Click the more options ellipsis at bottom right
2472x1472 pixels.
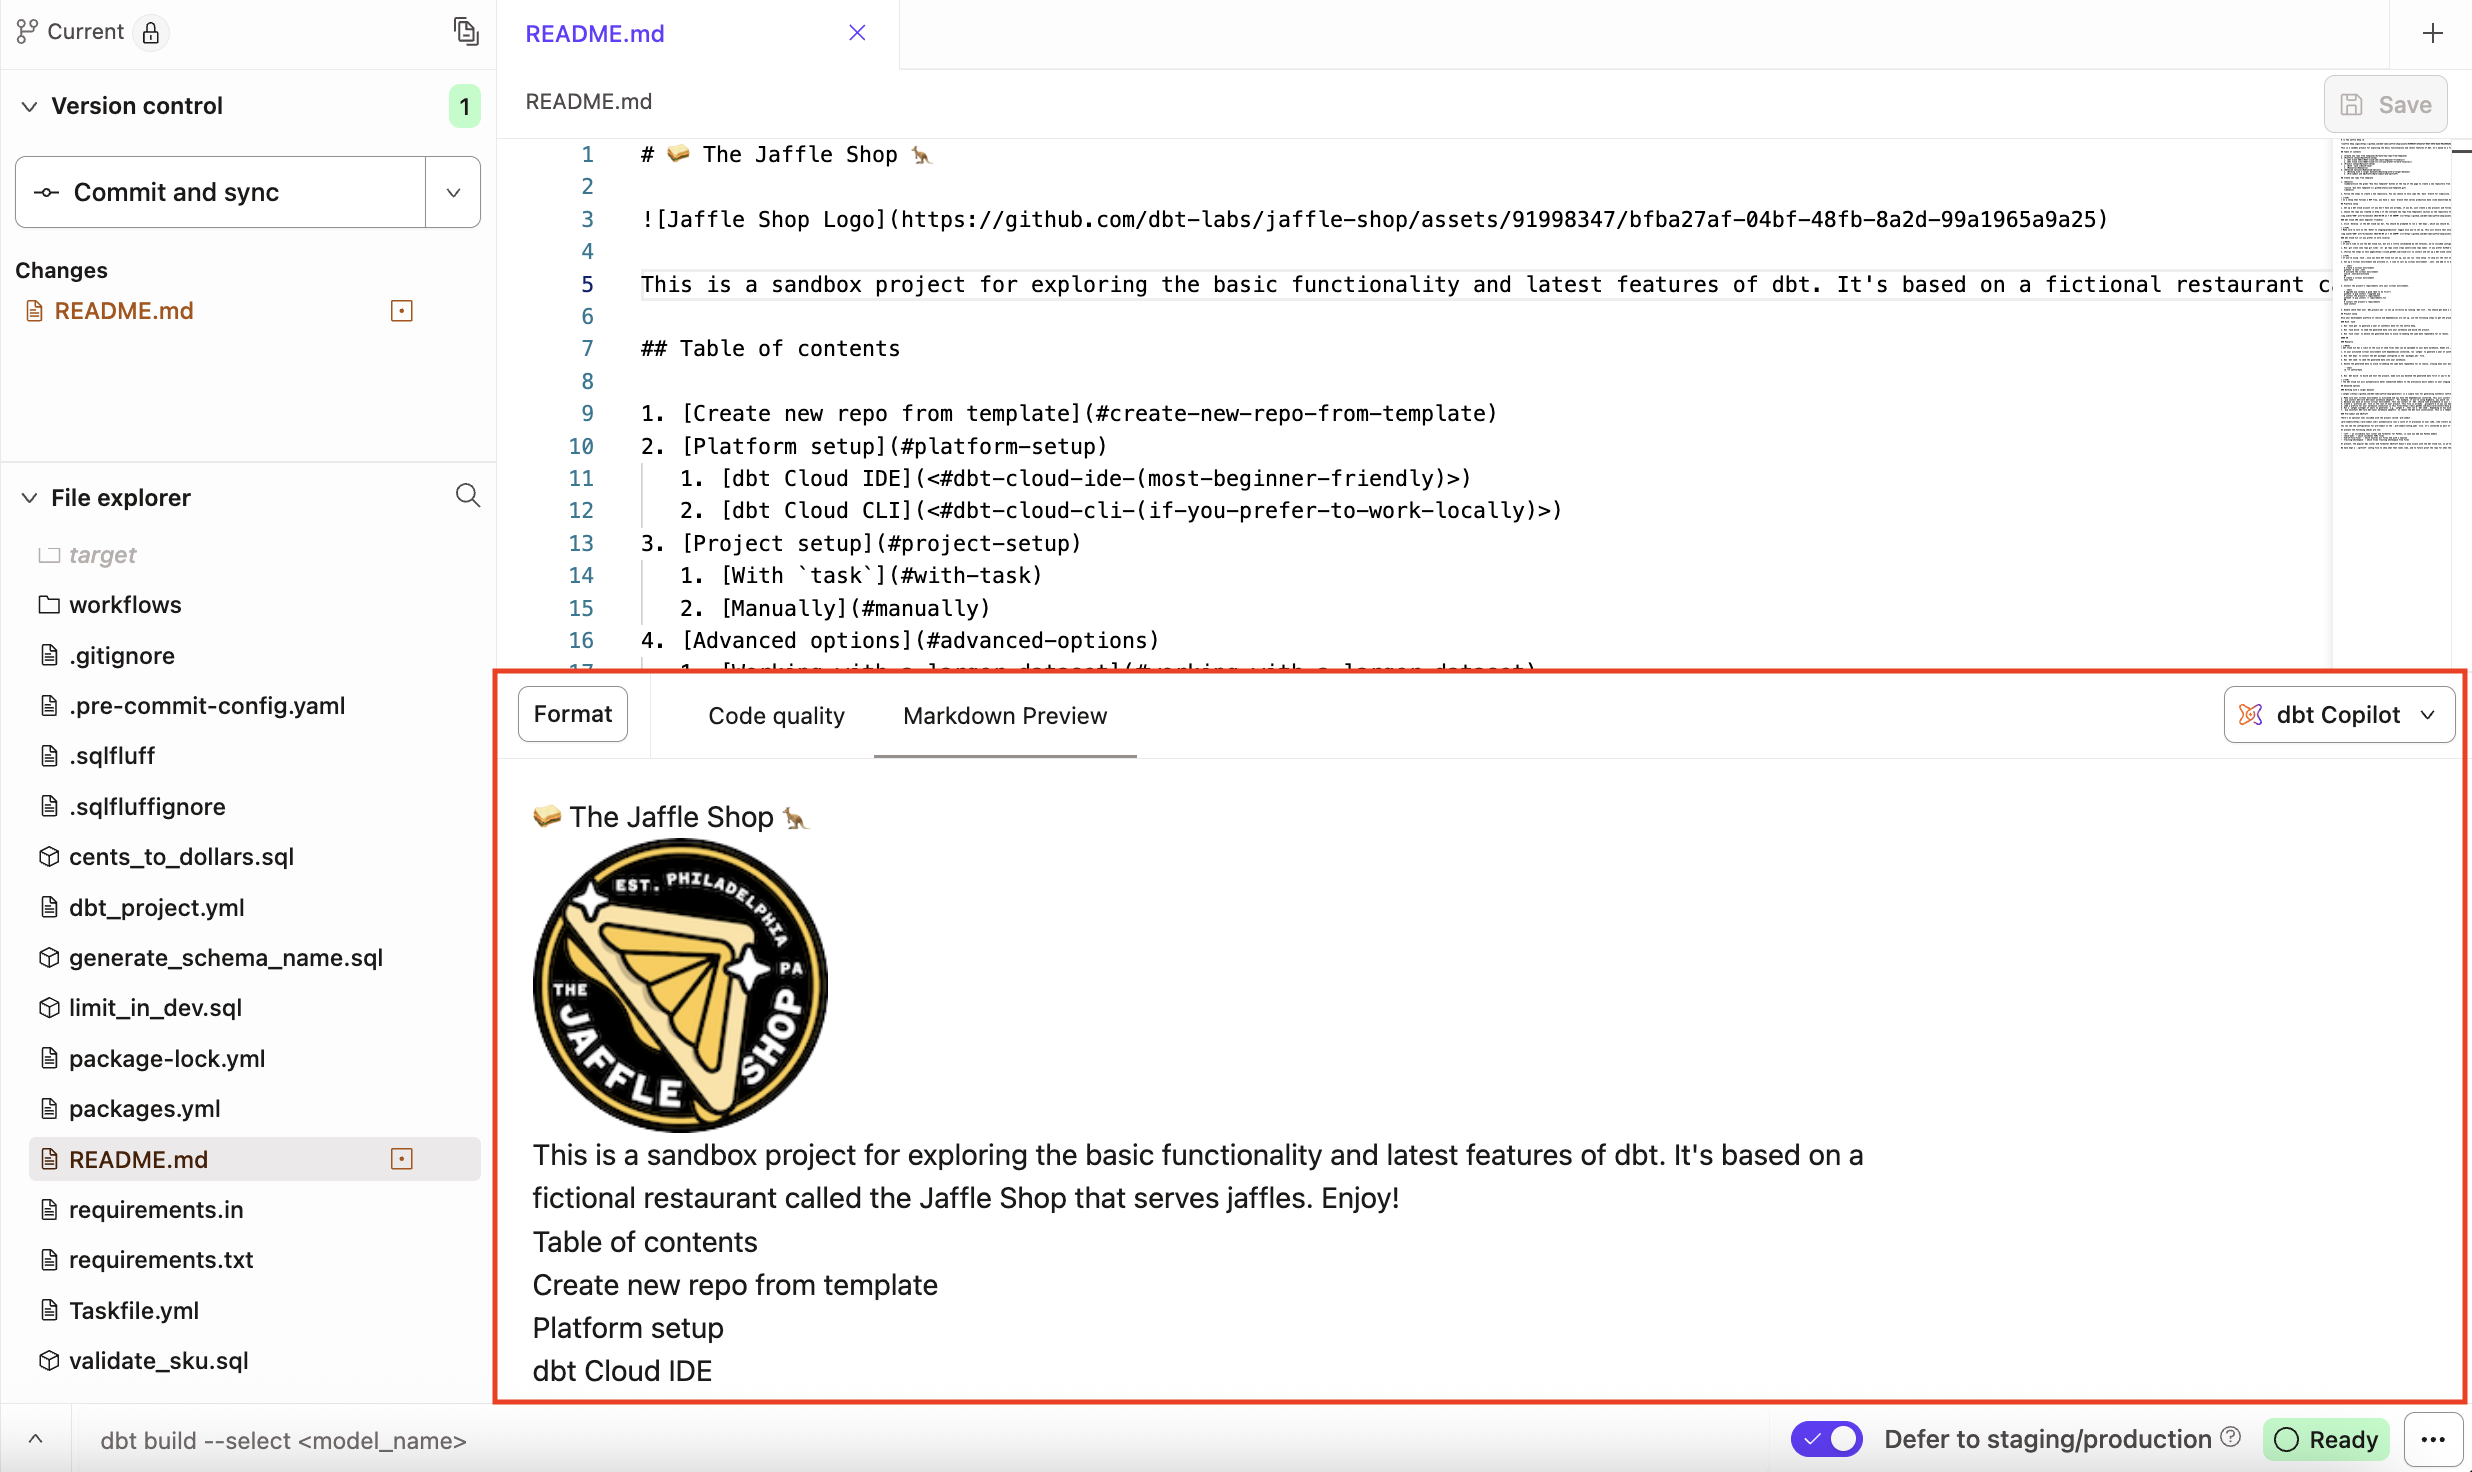tap(2435, 1439)
